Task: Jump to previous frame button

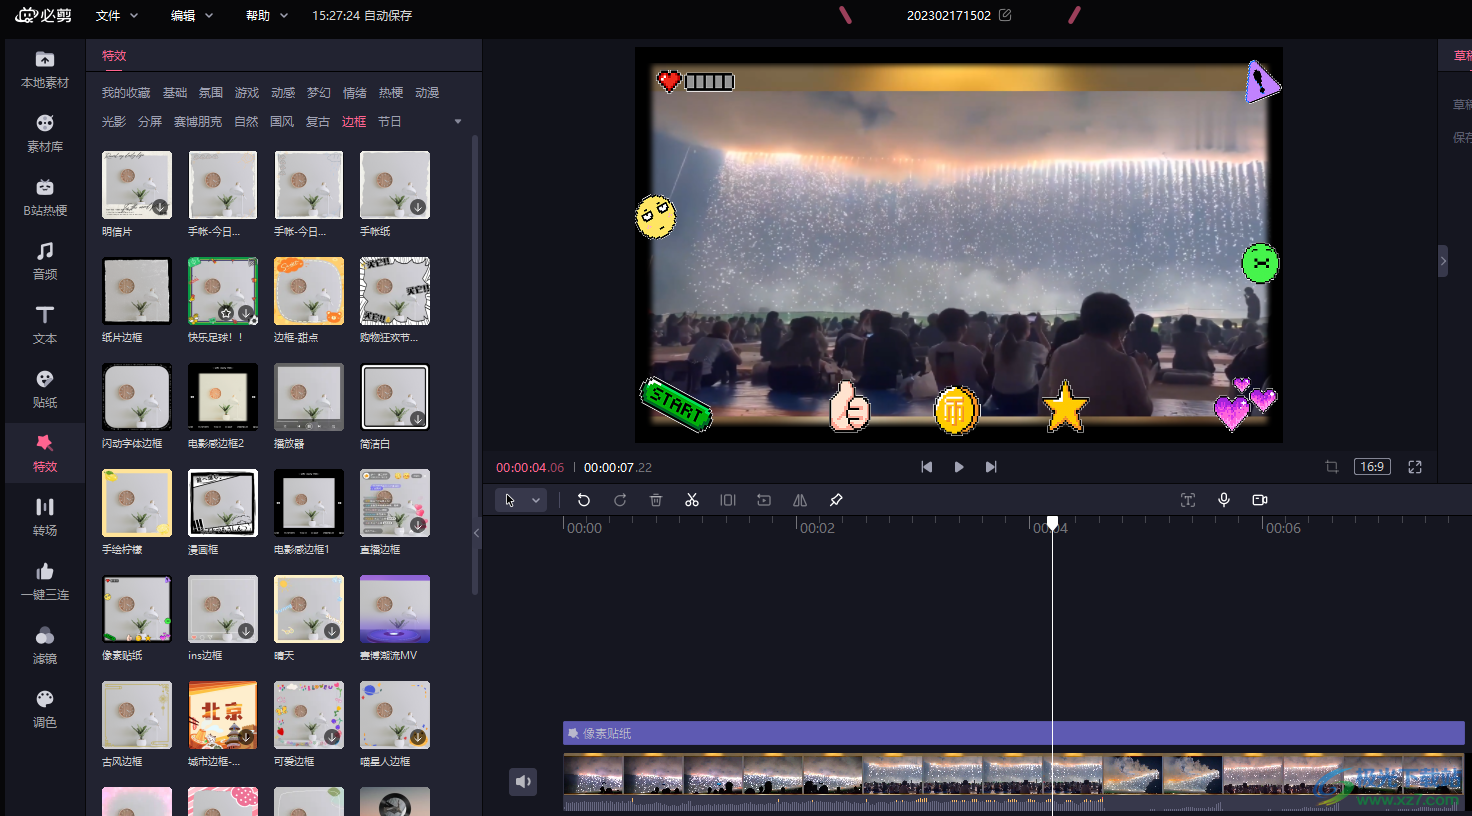Action: click(x=927, y=467)
